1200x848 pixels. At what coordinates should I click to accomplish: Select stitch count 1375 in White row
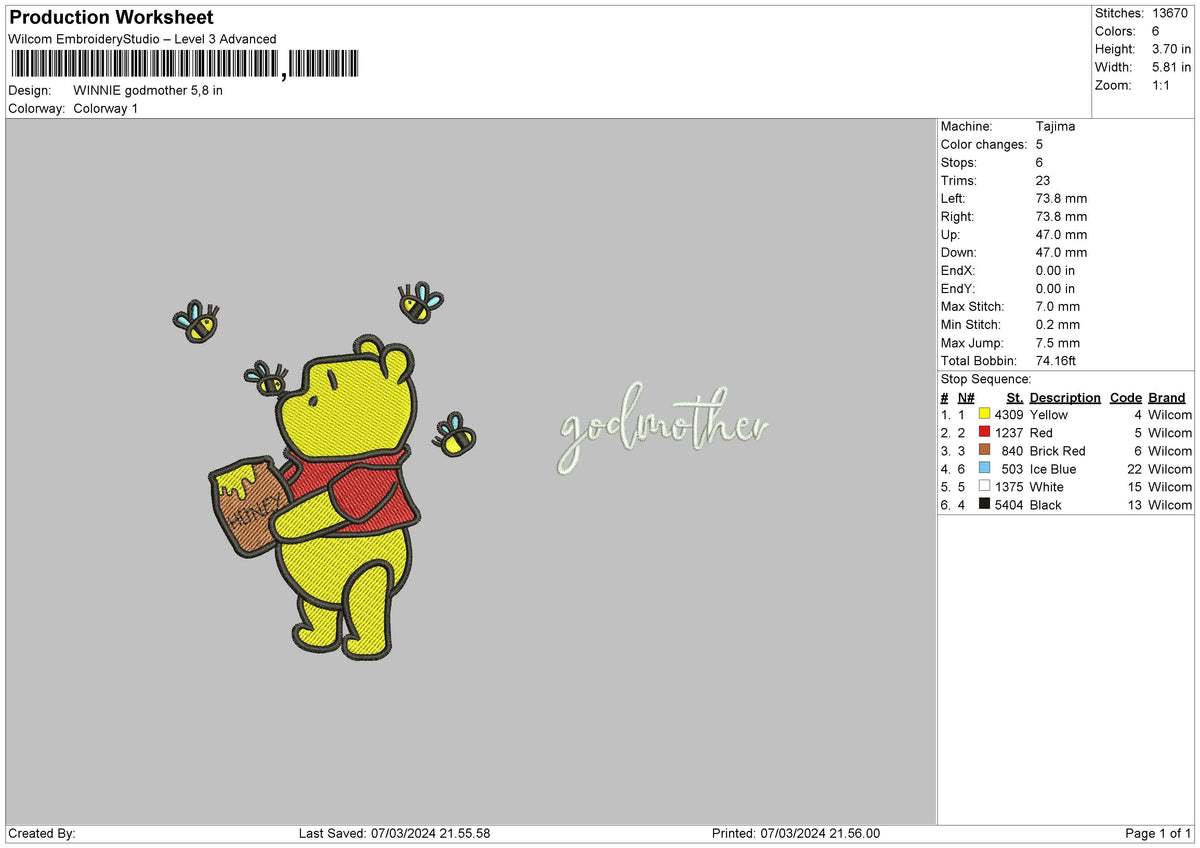click(x=1009, y=486)
